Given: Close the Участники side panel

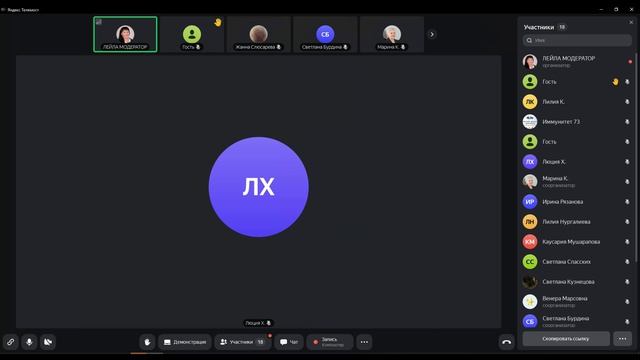Looking at the screenshot, I should click(631, 22).
